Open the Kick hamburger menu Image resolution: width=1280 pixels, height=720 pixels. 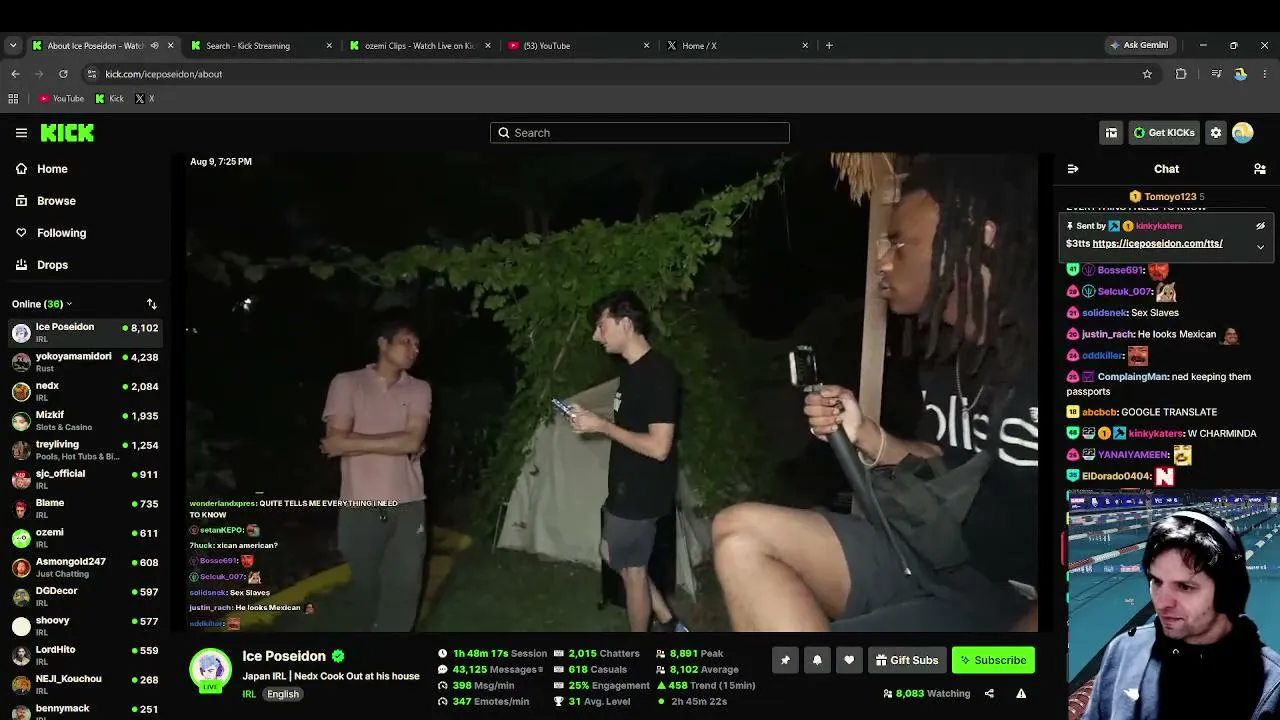click(x=21, y=132)
